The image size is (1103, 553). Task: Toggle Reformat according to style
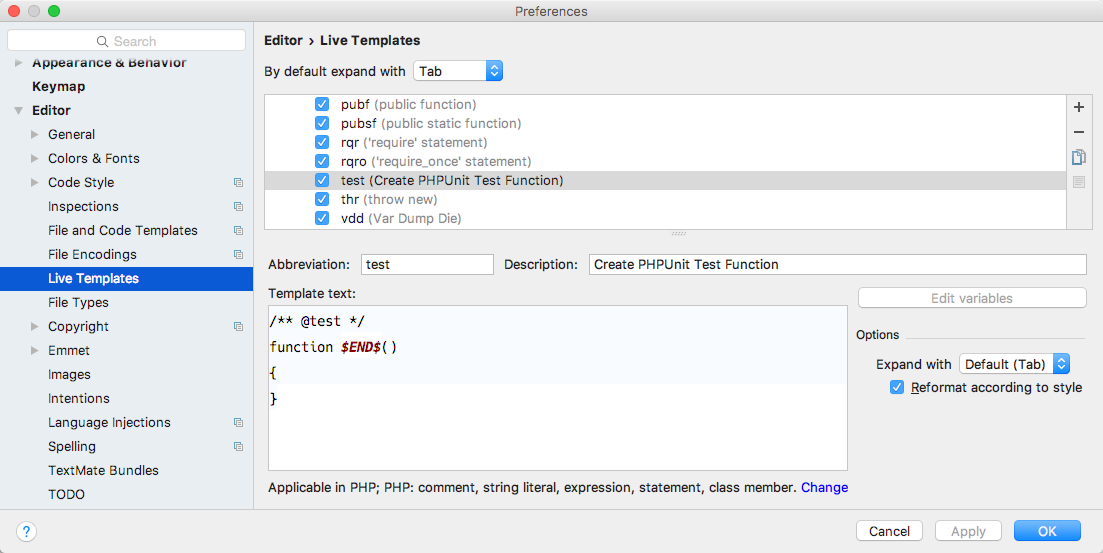897,387
